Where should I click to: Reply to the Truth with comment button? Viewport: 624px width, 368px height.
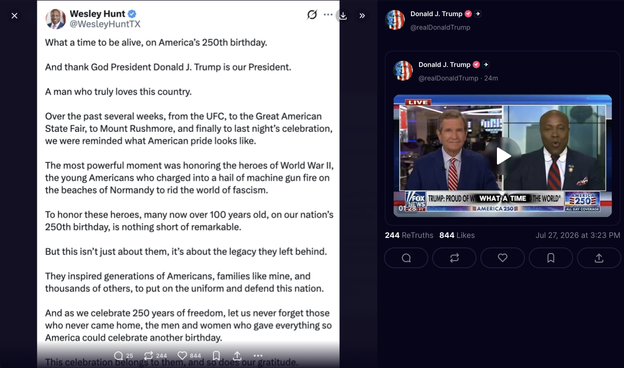(x=406, y=258)
